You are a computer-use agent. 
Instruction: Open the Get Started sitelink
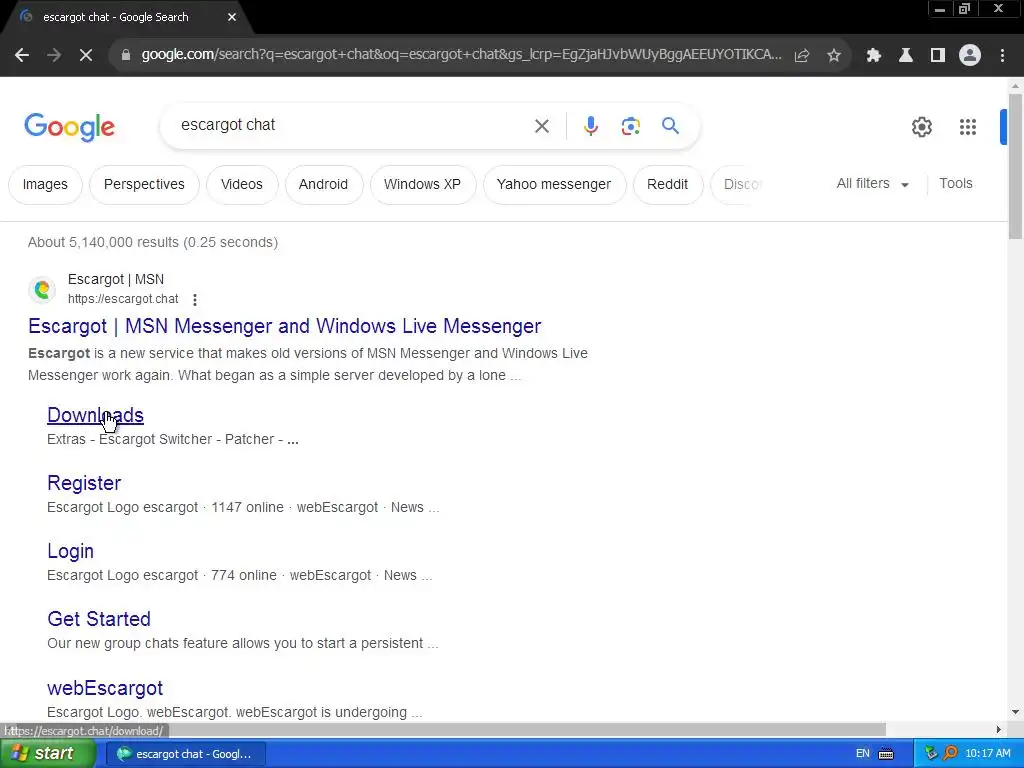(x=99, y=619)
